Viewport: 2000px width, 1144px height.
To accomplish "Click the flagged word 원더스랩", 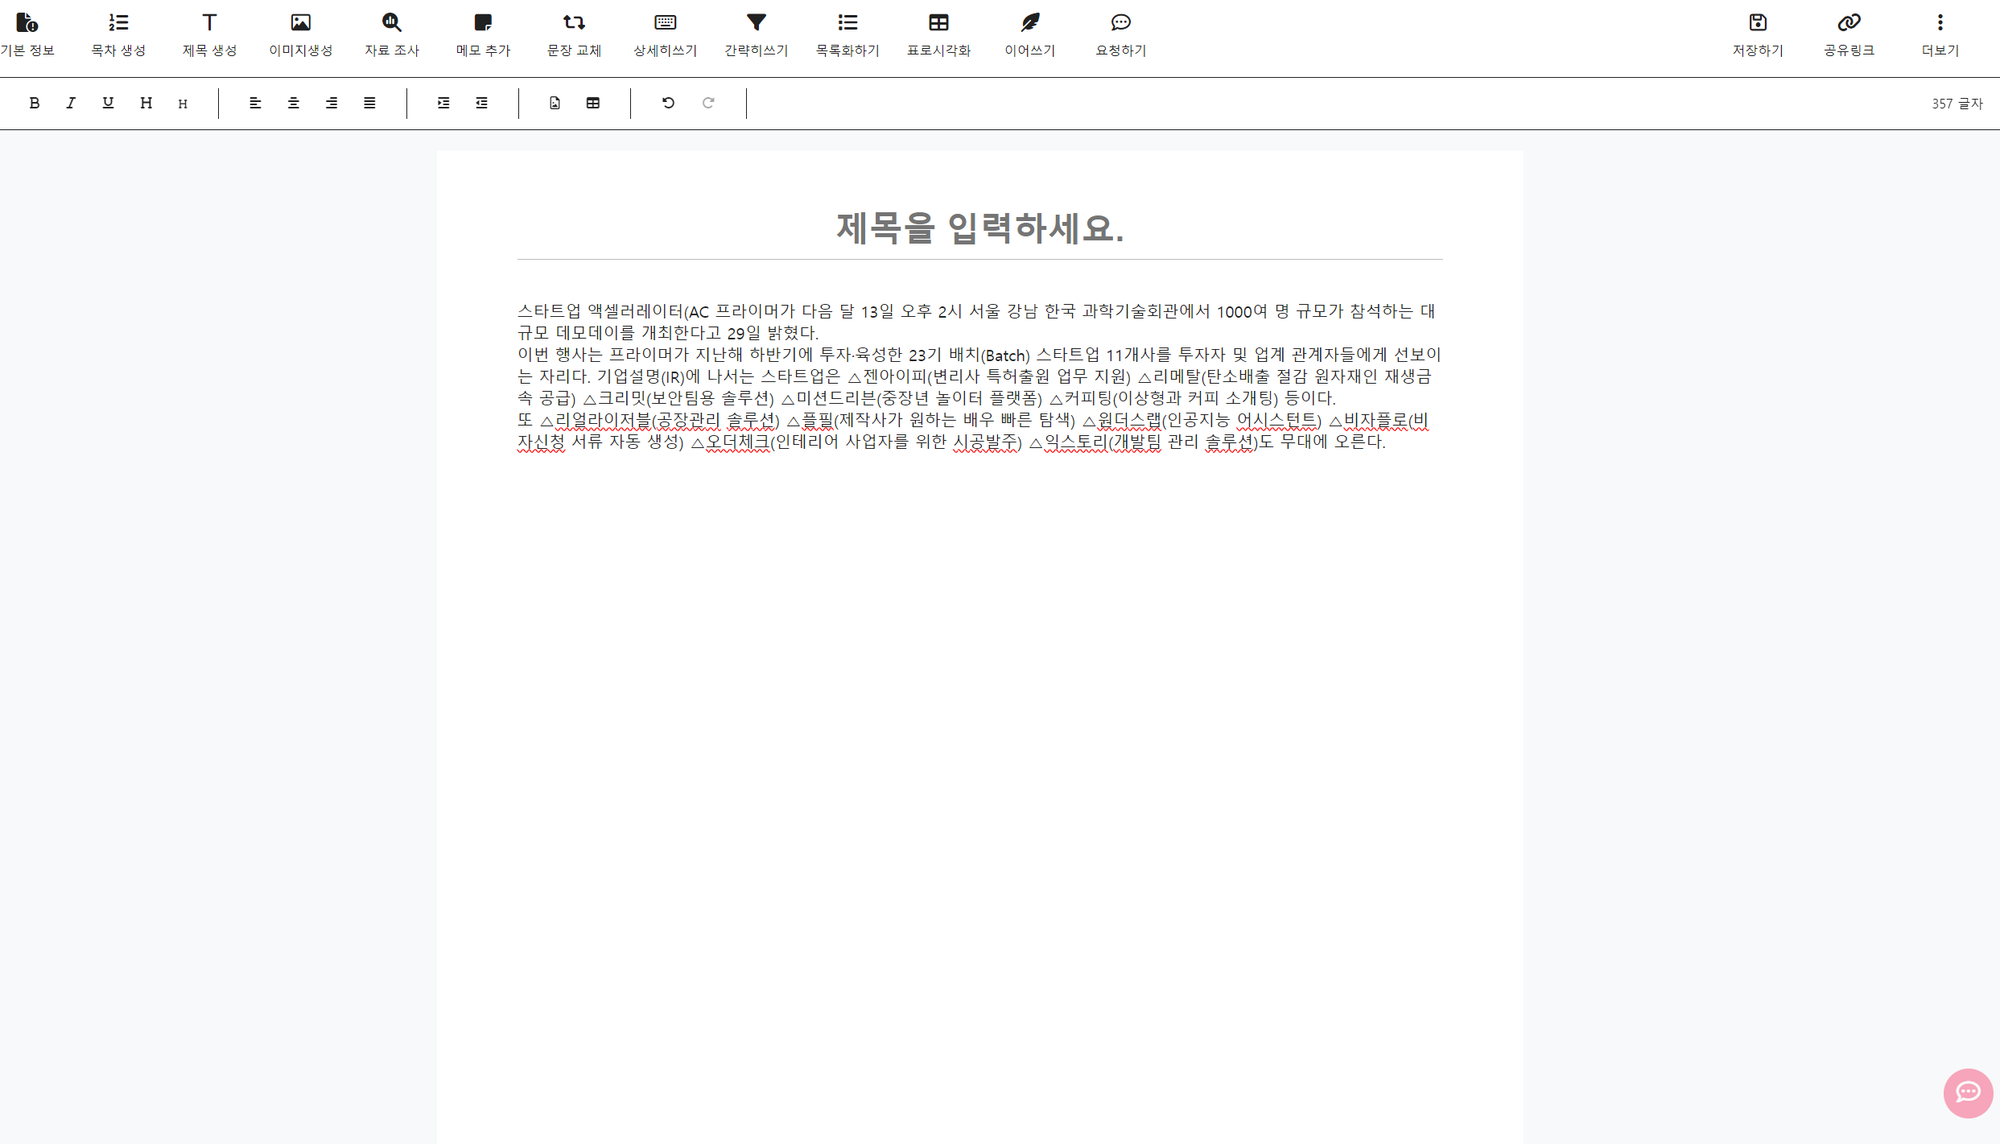I will pyautogui.click(x=1130, y=420).
